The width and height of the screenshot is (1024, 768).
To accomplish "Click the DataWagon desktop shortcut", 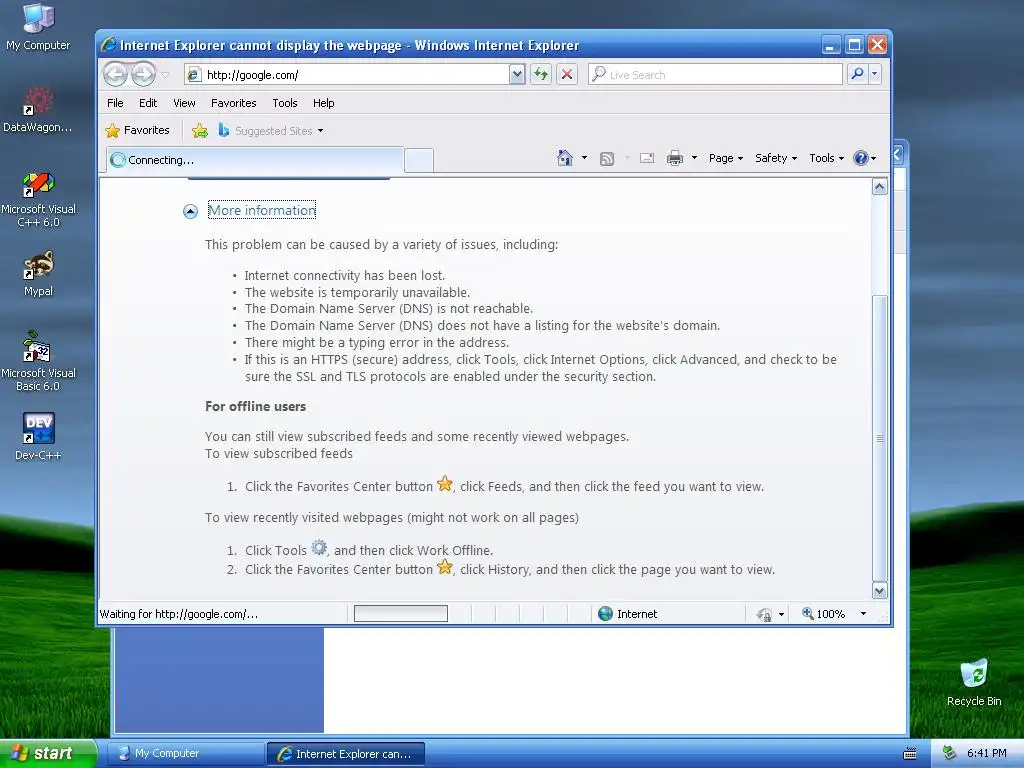I will [x=37, y=110].
